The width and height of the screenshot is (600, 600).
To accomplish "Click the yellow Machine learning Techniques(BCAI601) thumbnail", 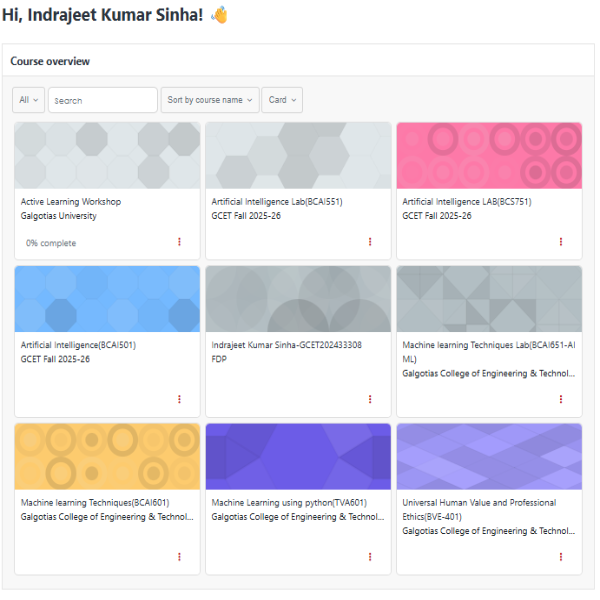I will pos(107,456).
